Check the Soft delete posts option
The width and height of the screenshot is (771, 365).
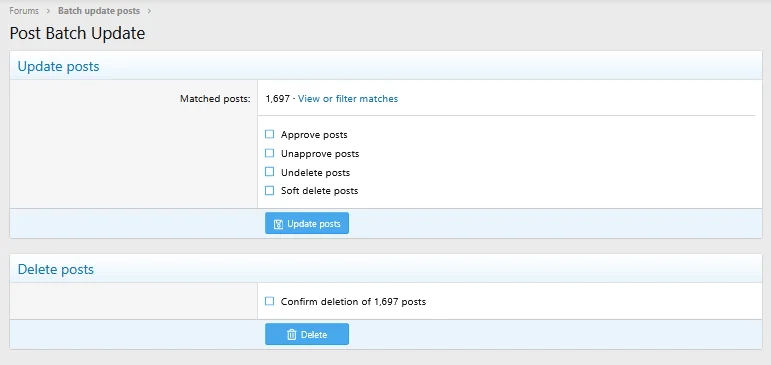tap(269, 191)
